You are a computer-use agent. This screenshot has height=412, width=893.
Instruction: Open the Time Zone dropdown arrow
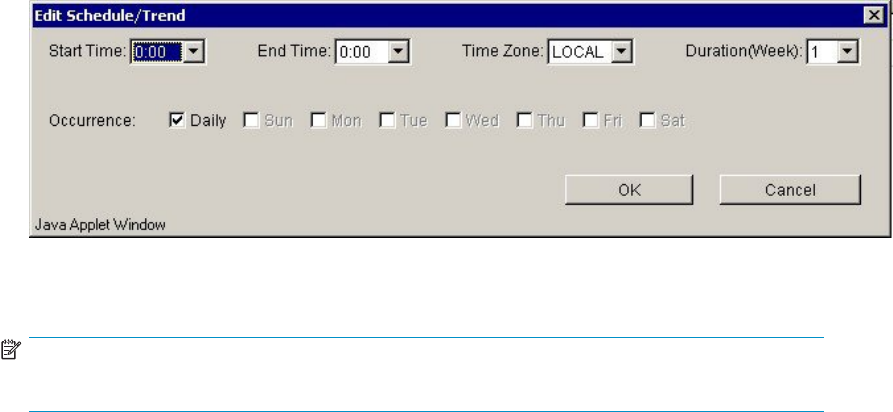(622, 52)
